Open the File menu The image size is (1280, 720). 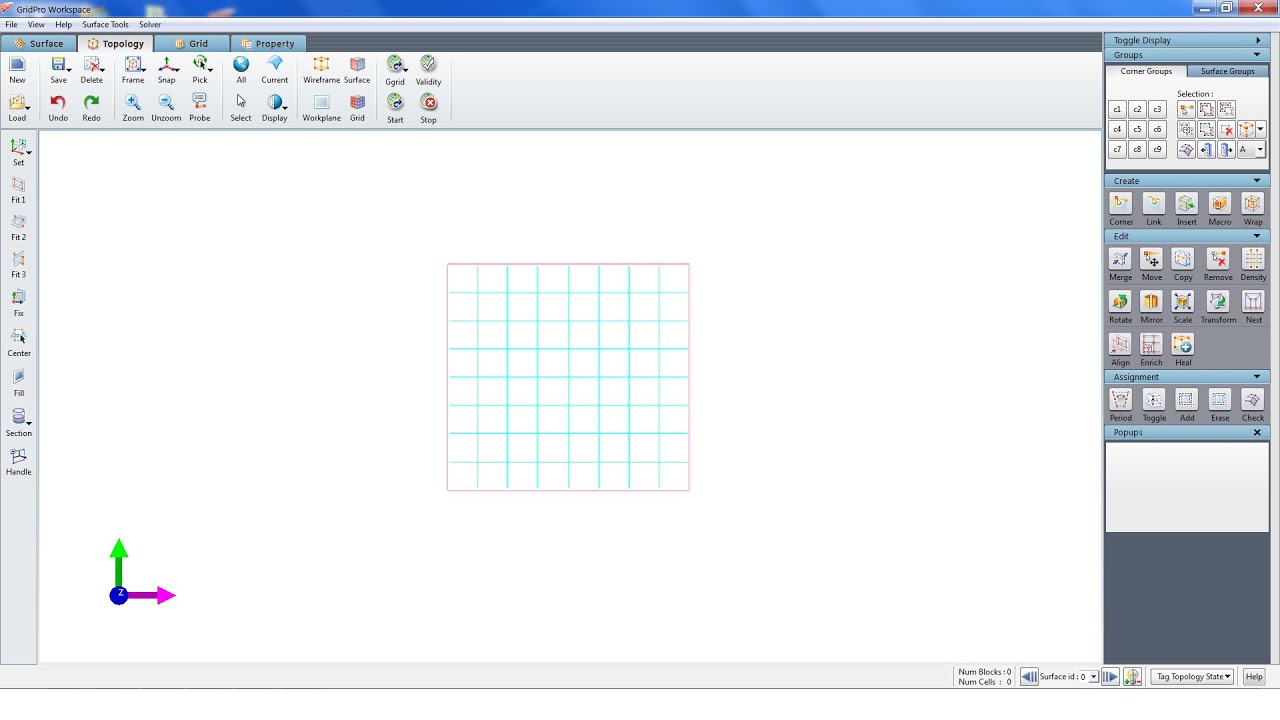pyautogui.click(x=11, y=24)
